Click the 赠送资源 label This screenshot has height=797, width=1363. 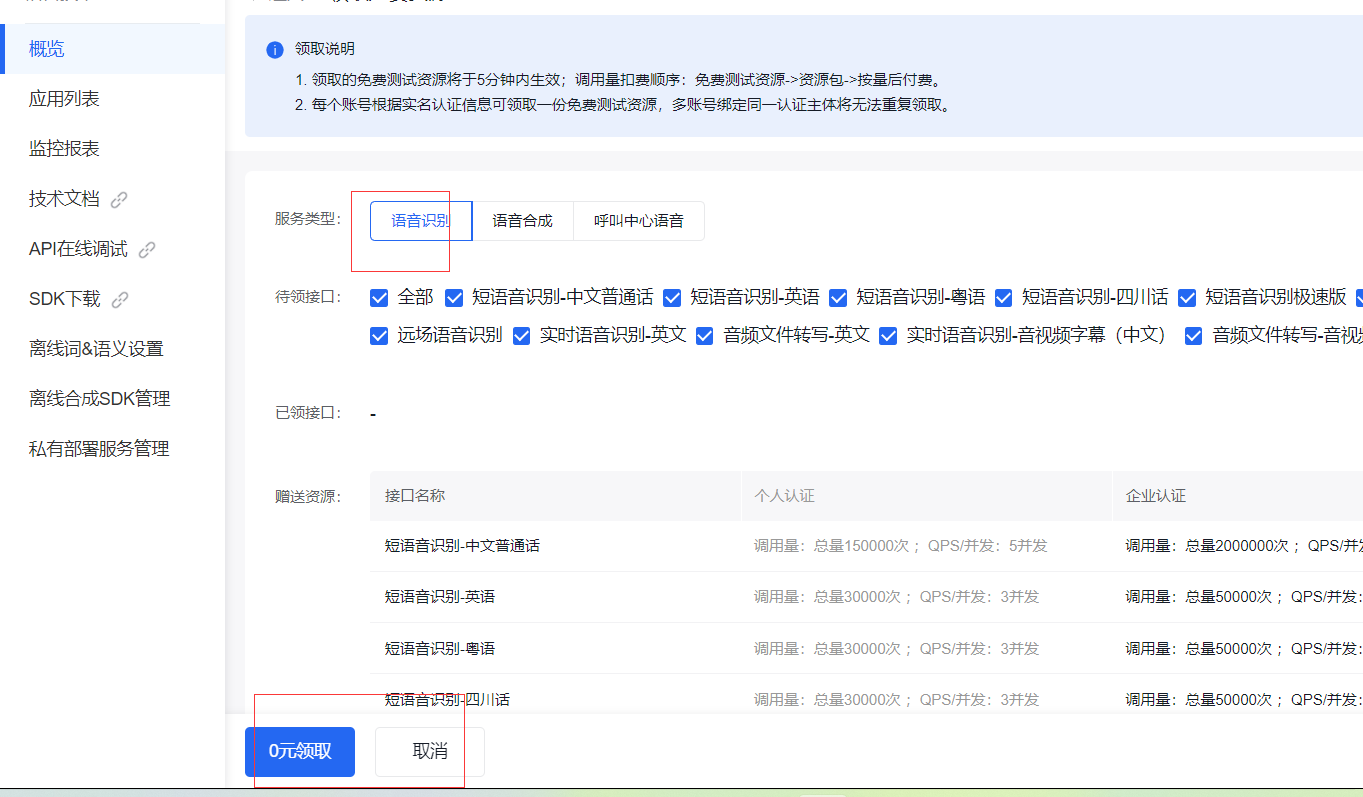tap(308, 497)
